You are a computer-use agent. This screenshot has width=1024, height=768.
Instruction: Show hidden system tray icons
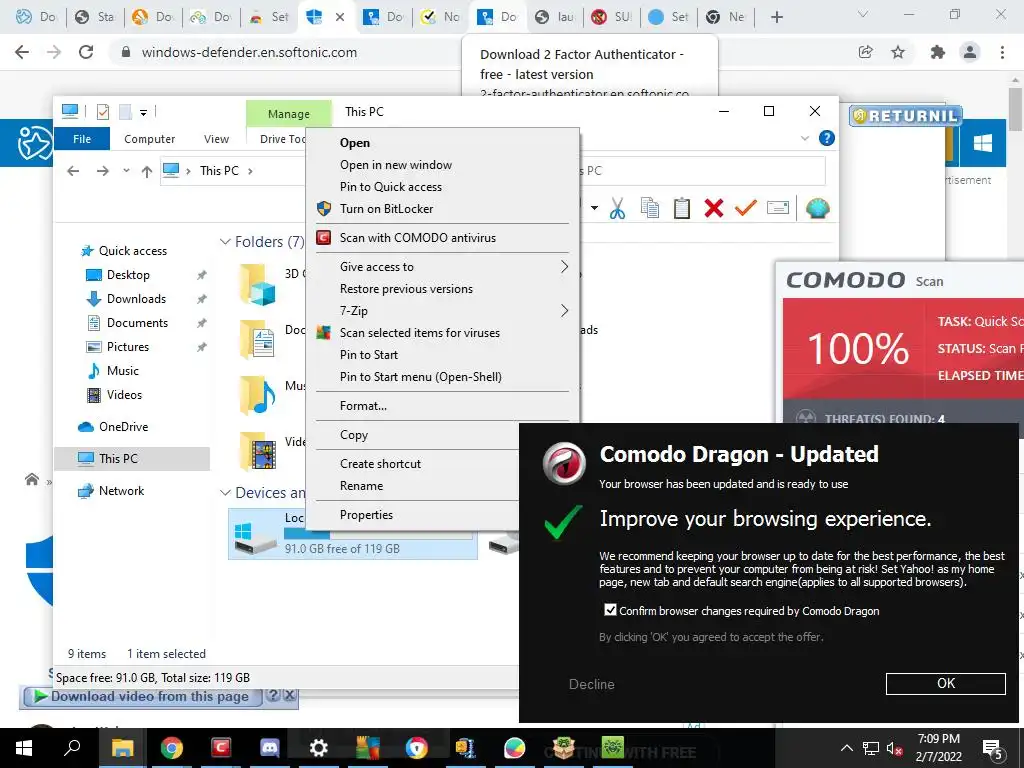[x=846, y=748]
